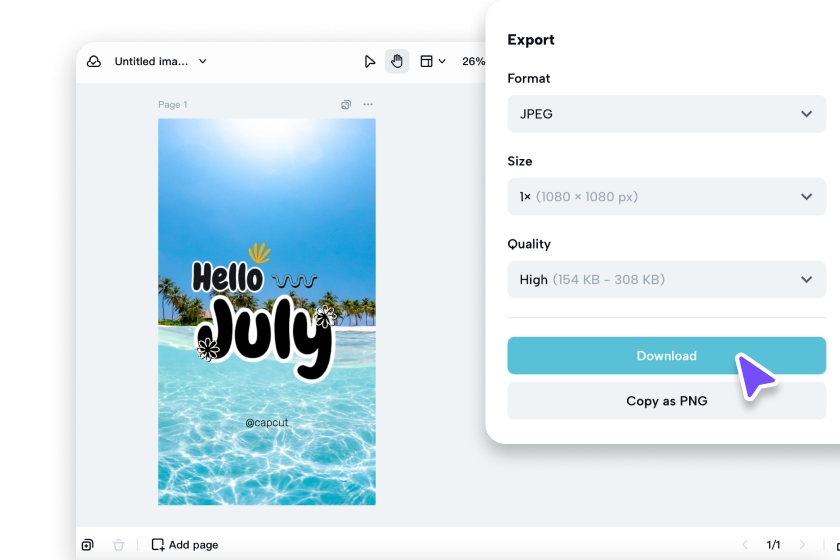This screenshot has height=560, width=840.
Task: Open the Quality High dropdown
Action: coord(666,280)
